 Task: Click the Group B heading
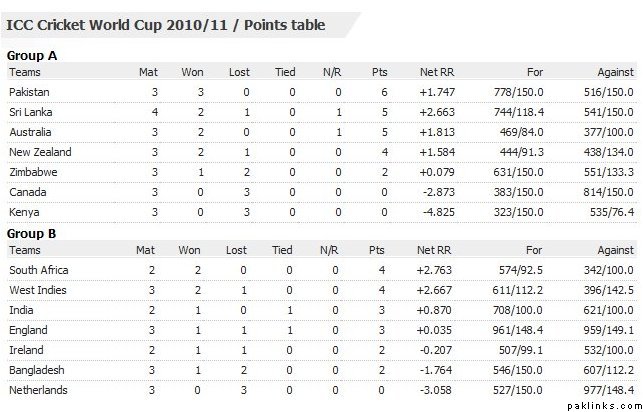tap(31, 234)
